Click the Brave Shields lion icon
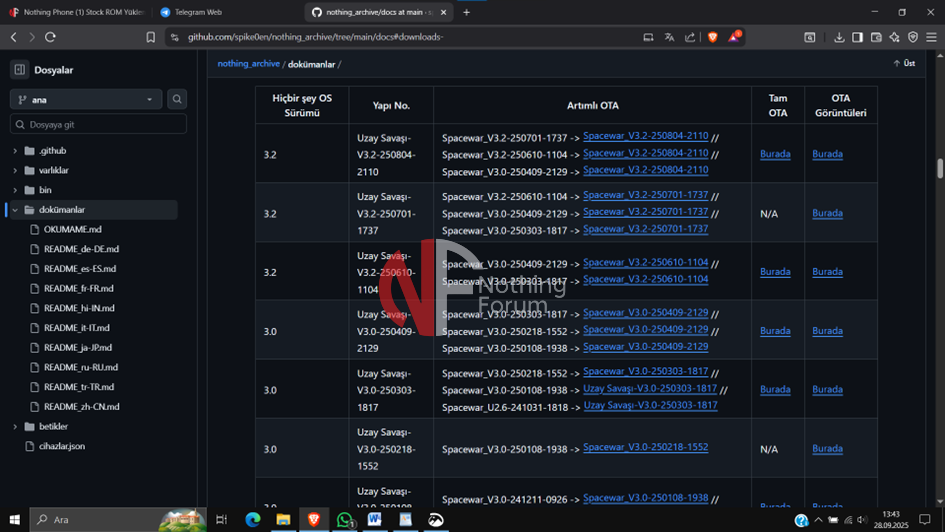The height and width of the screenshot is (532, 945). point(713,37)
